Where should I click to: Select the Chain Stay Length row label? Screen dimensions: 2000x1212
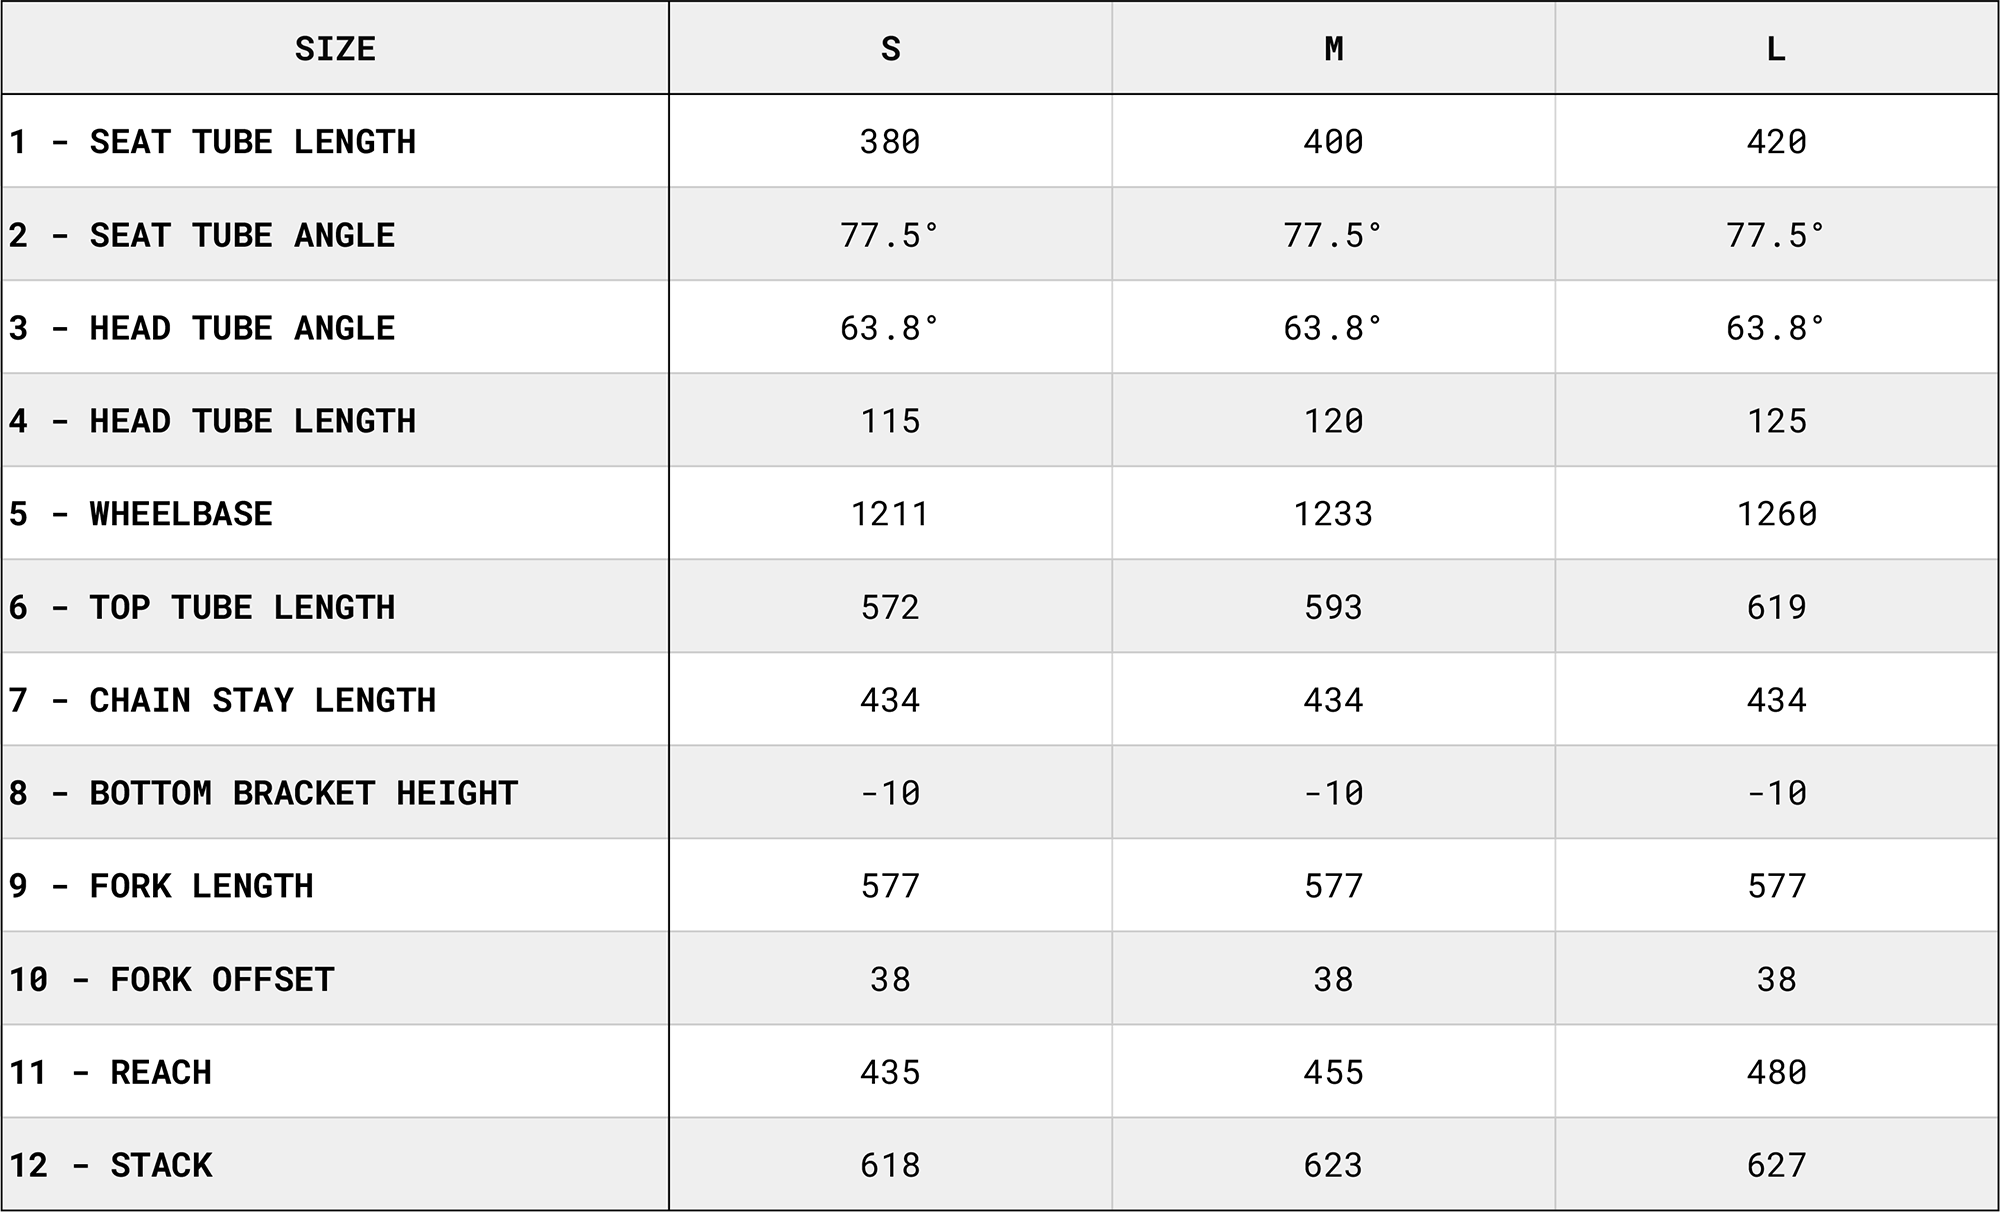coord(223,700)
